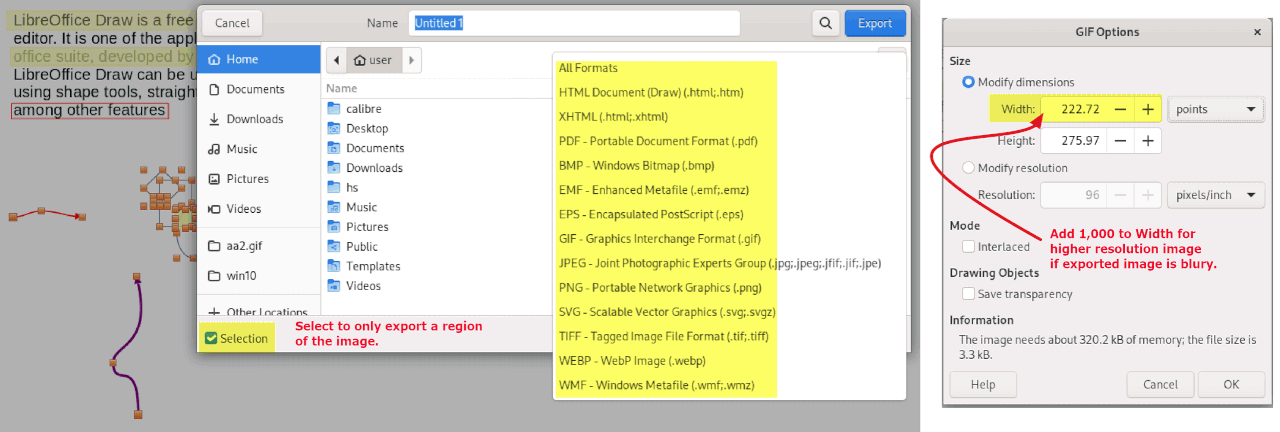Click Cancel in the export file dialog
Image resolution: width=1280 pixels, height=432 pixels.
[x=232, y=23]
